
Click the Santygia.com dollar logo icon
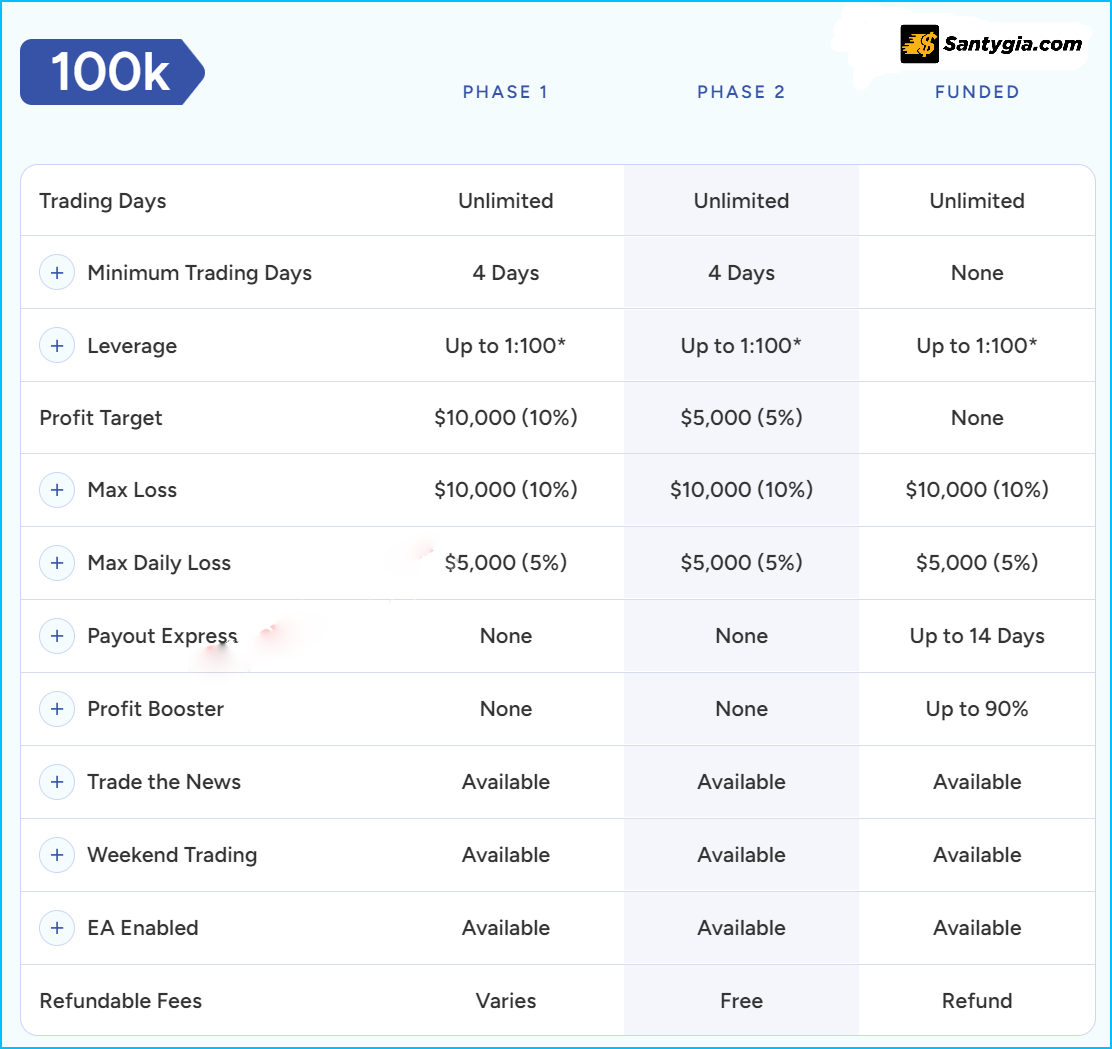coord(919,44)
